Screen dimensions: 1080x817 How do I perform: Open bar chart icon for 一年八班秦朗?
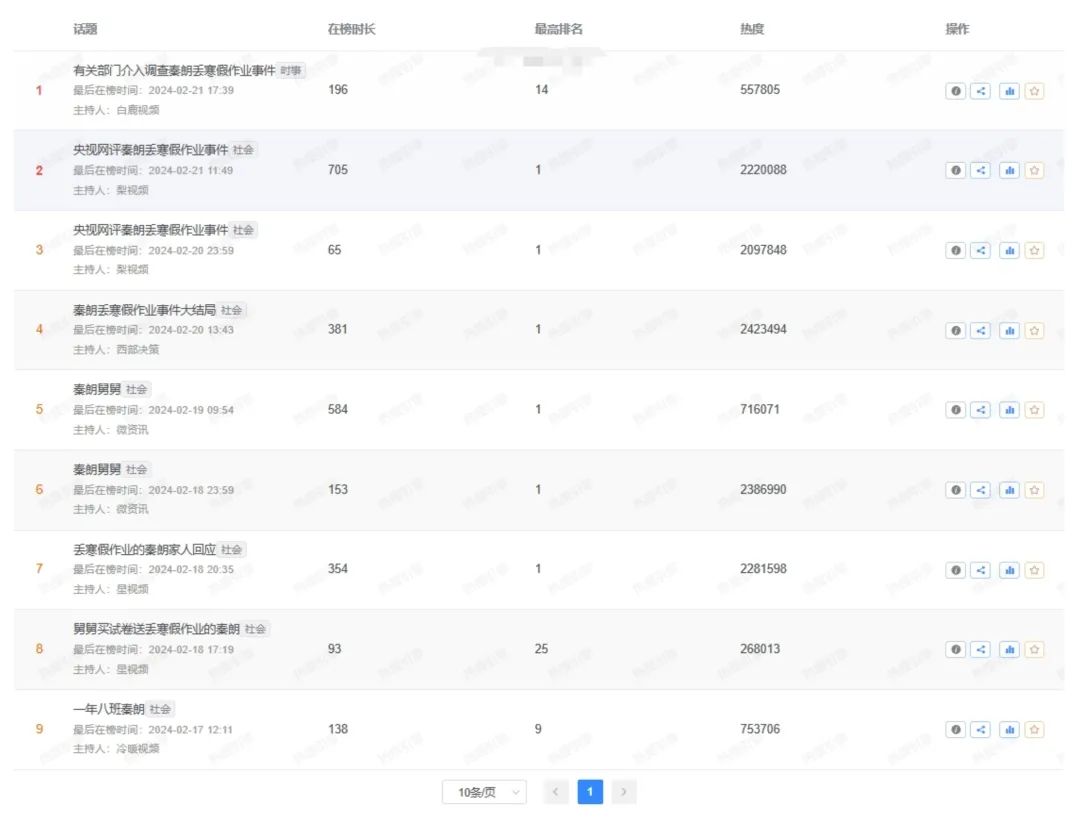pyautogui.click(x=1009, y=730)
